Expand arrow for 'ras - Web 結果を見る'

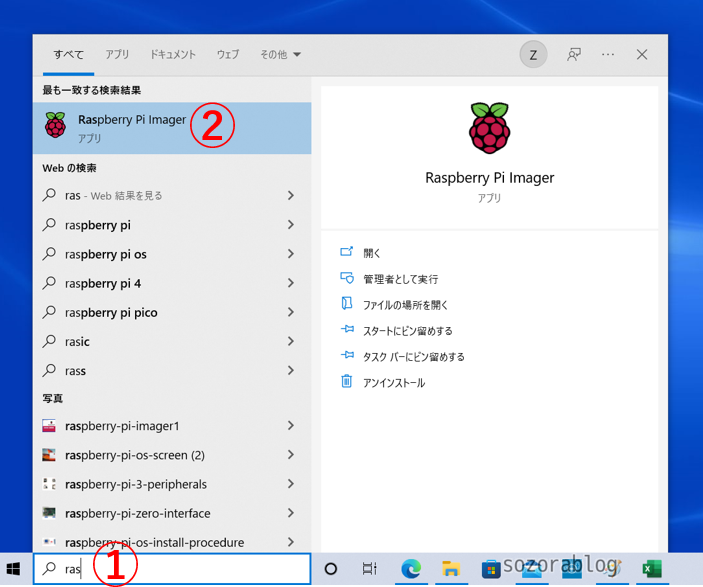pyautogui.click(x=291, y=196)
